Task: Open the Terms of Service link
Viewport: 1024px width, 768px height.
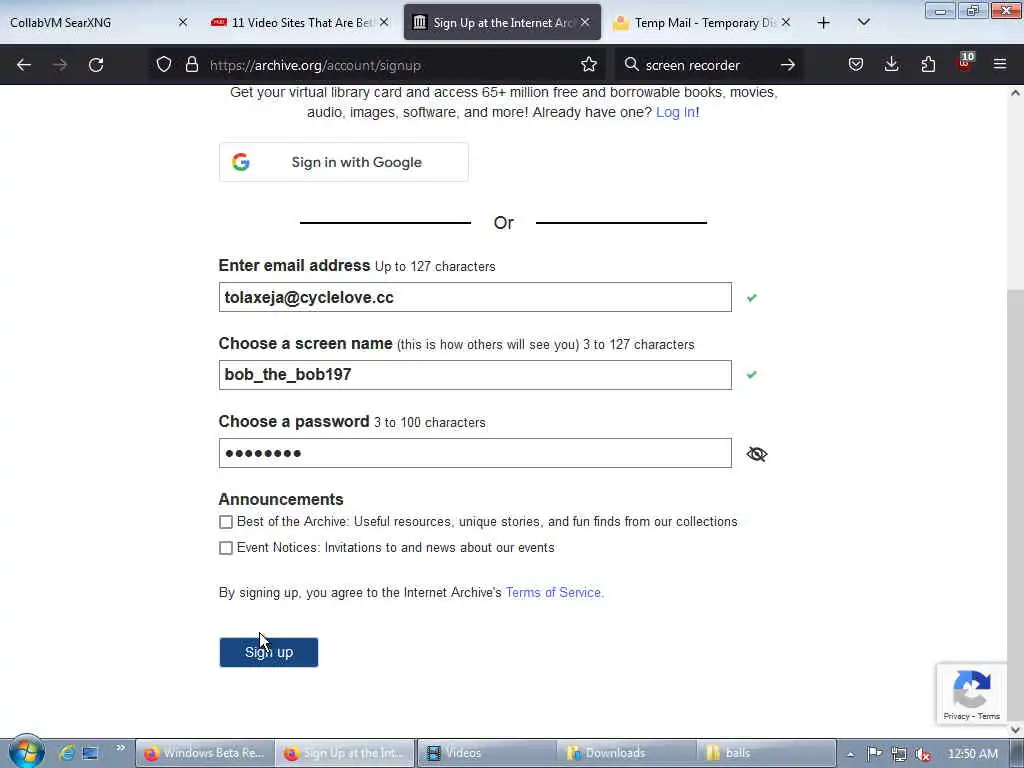Action: tap(553, 592)
